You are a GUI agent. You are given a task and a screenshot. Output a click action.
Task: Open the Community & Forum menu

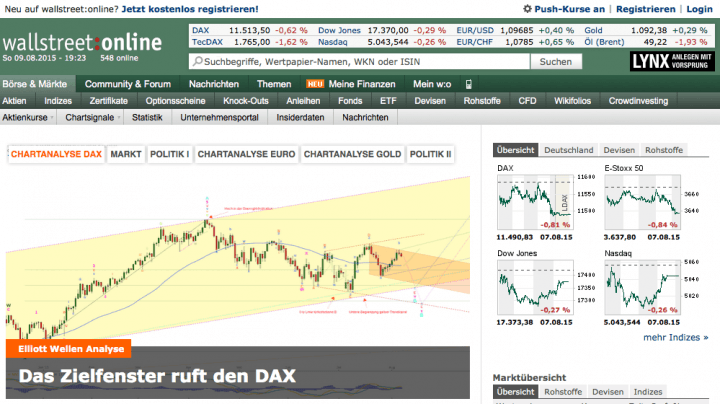128,84
